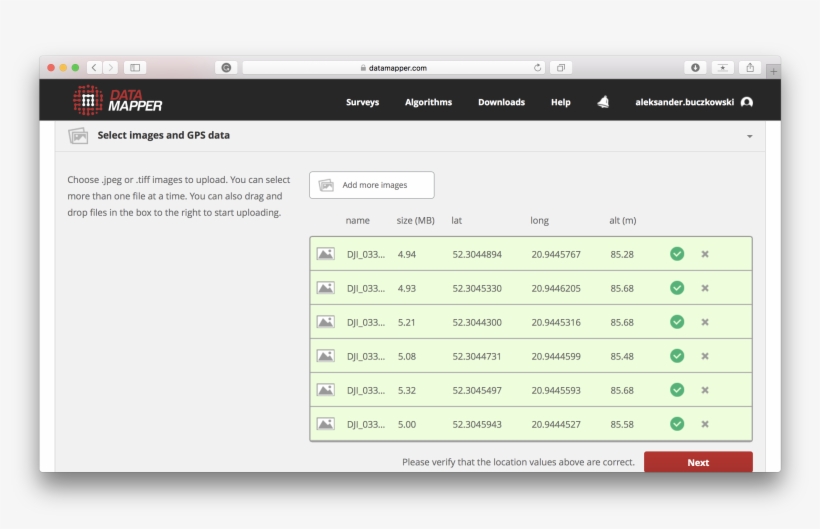Click the images icon beside section title
Image resolution: width=820 pixels, height=529 pixels.
pos(78,136)
